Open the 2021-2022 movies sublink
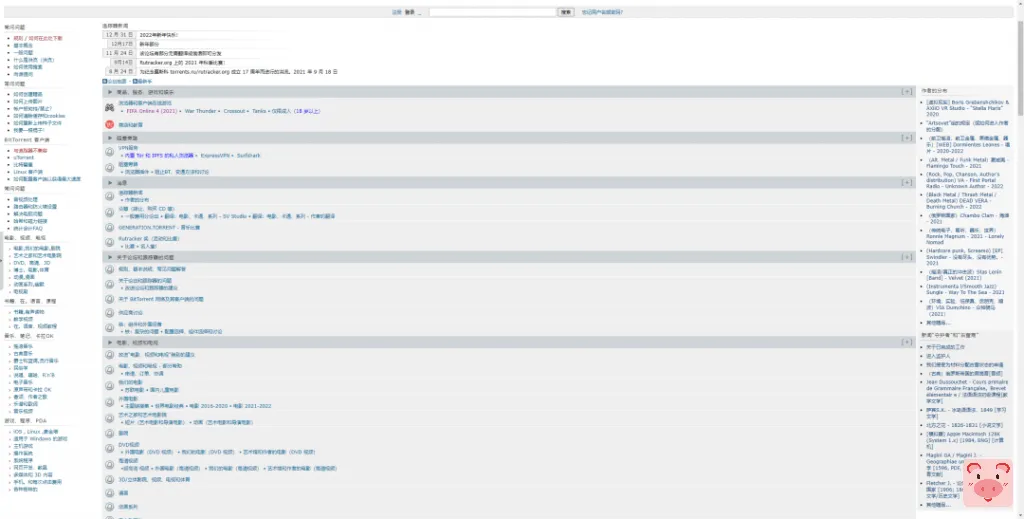 pyautogui.click(x=251, y=406)
